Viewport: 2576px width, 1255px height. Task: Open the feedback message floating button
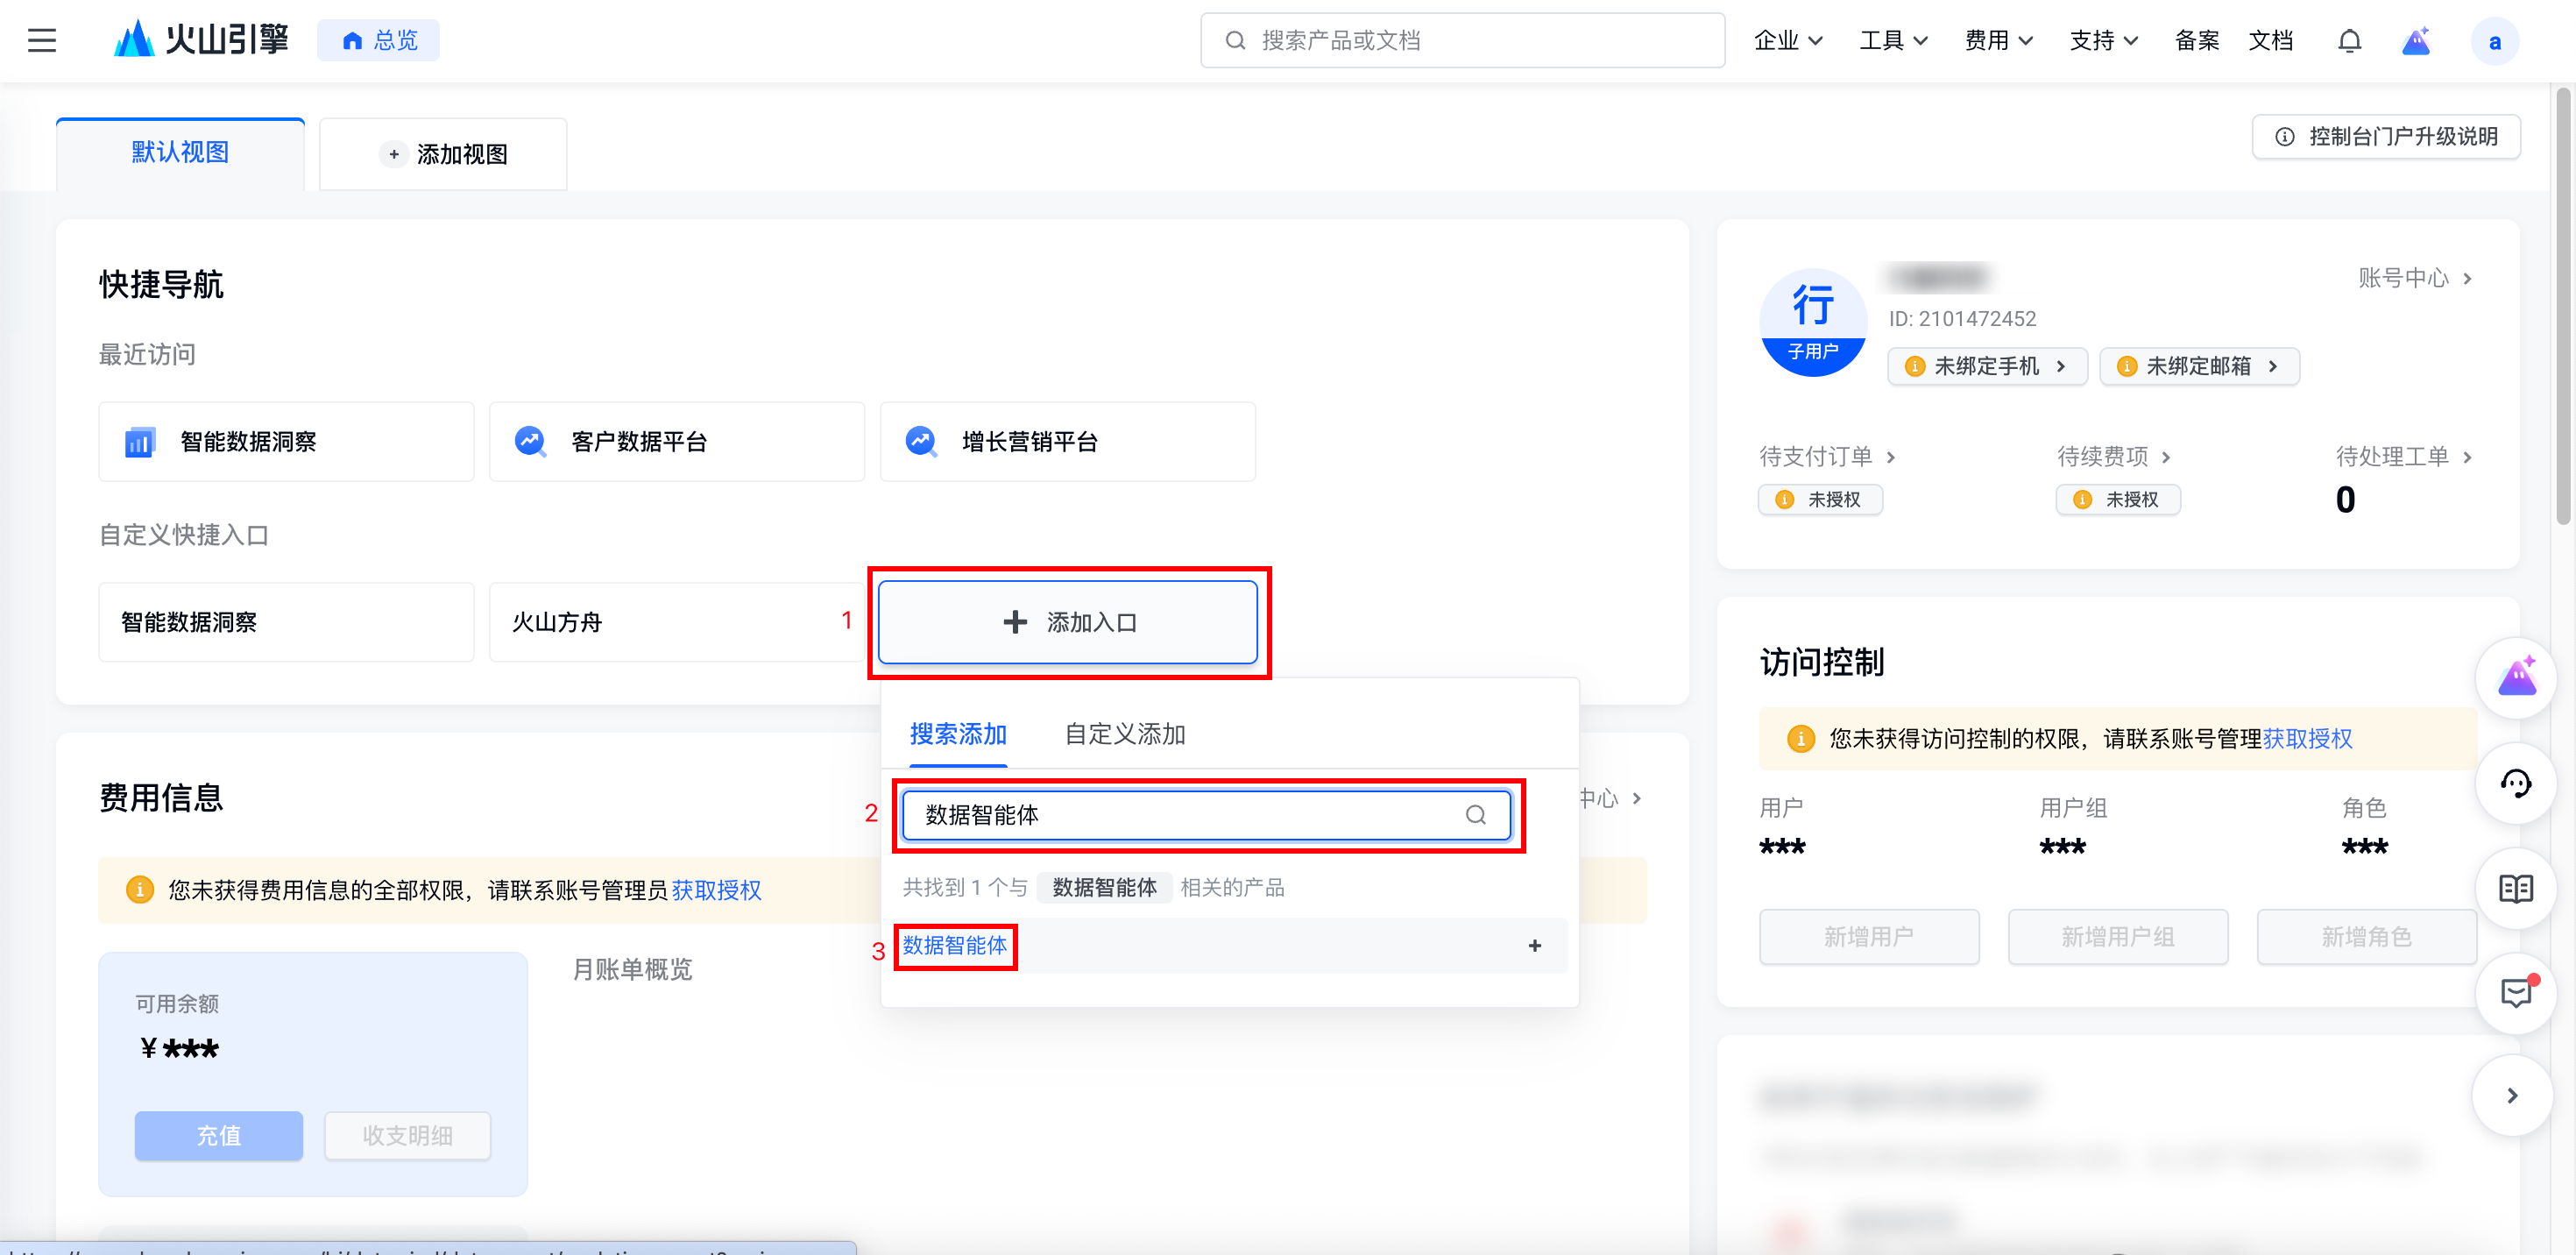(2515, 992)
